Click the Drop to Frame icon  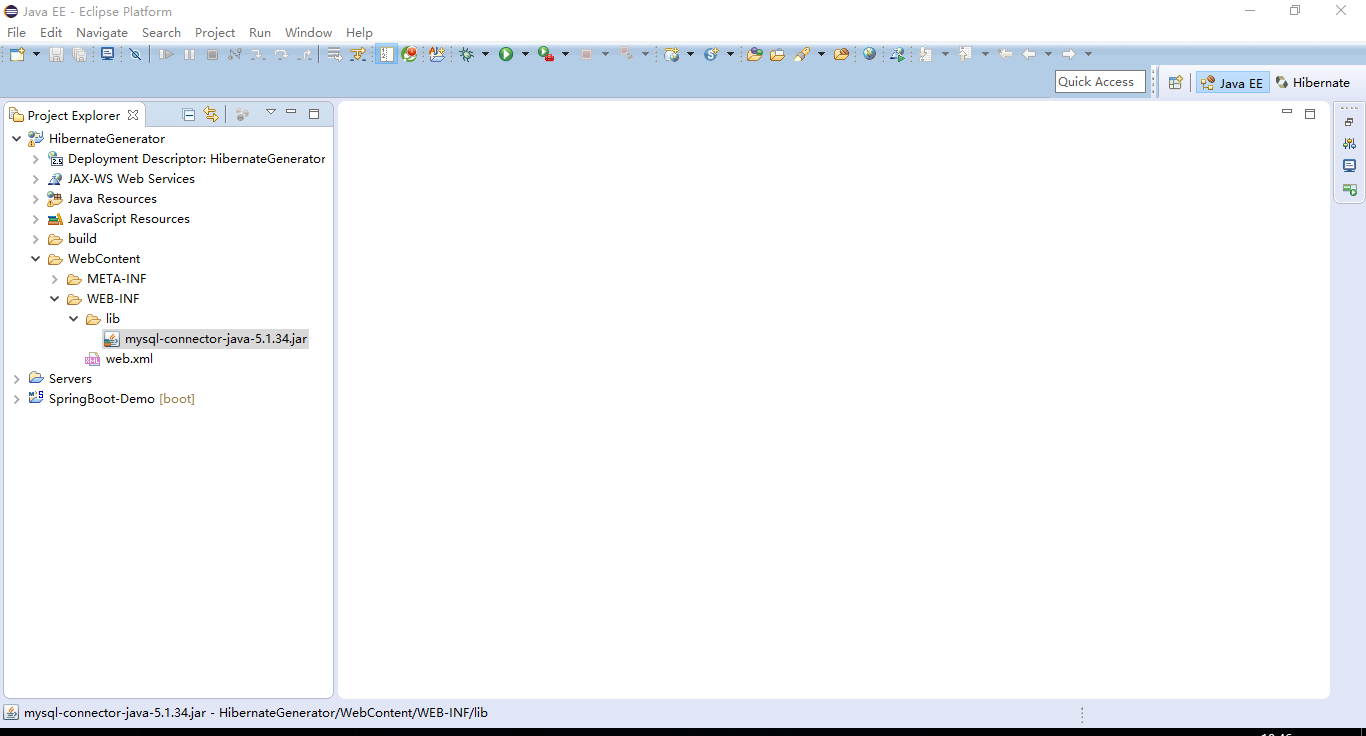335,54
